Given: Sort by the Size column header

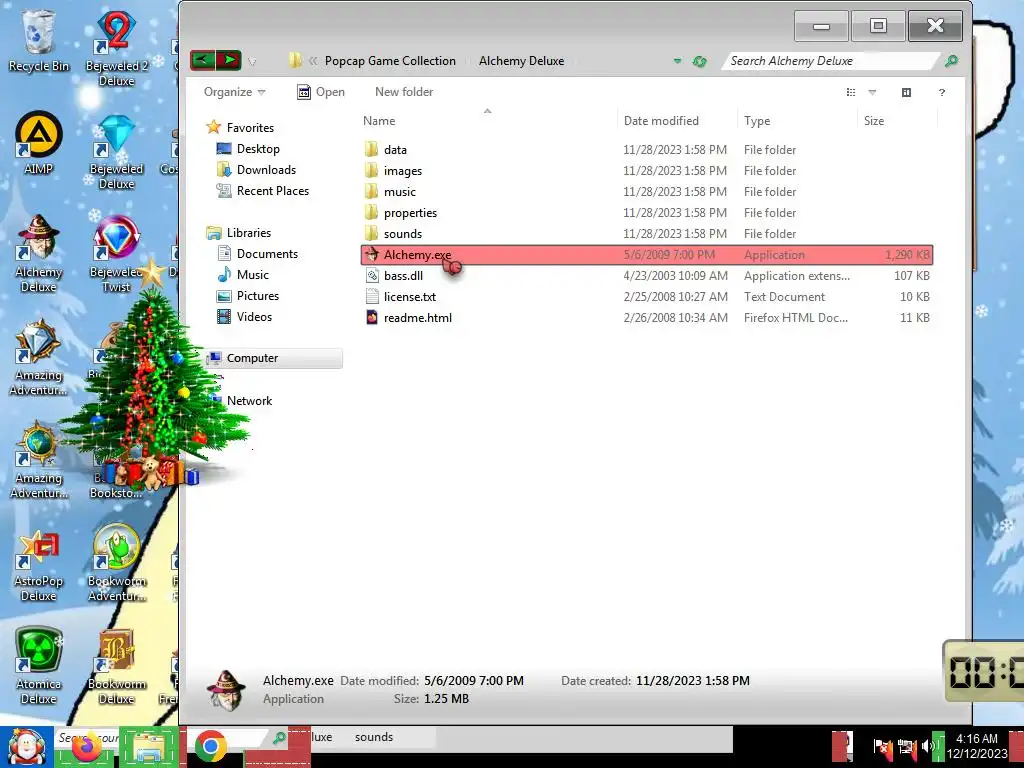Looking at the screenshot, I should pos(897,121).
